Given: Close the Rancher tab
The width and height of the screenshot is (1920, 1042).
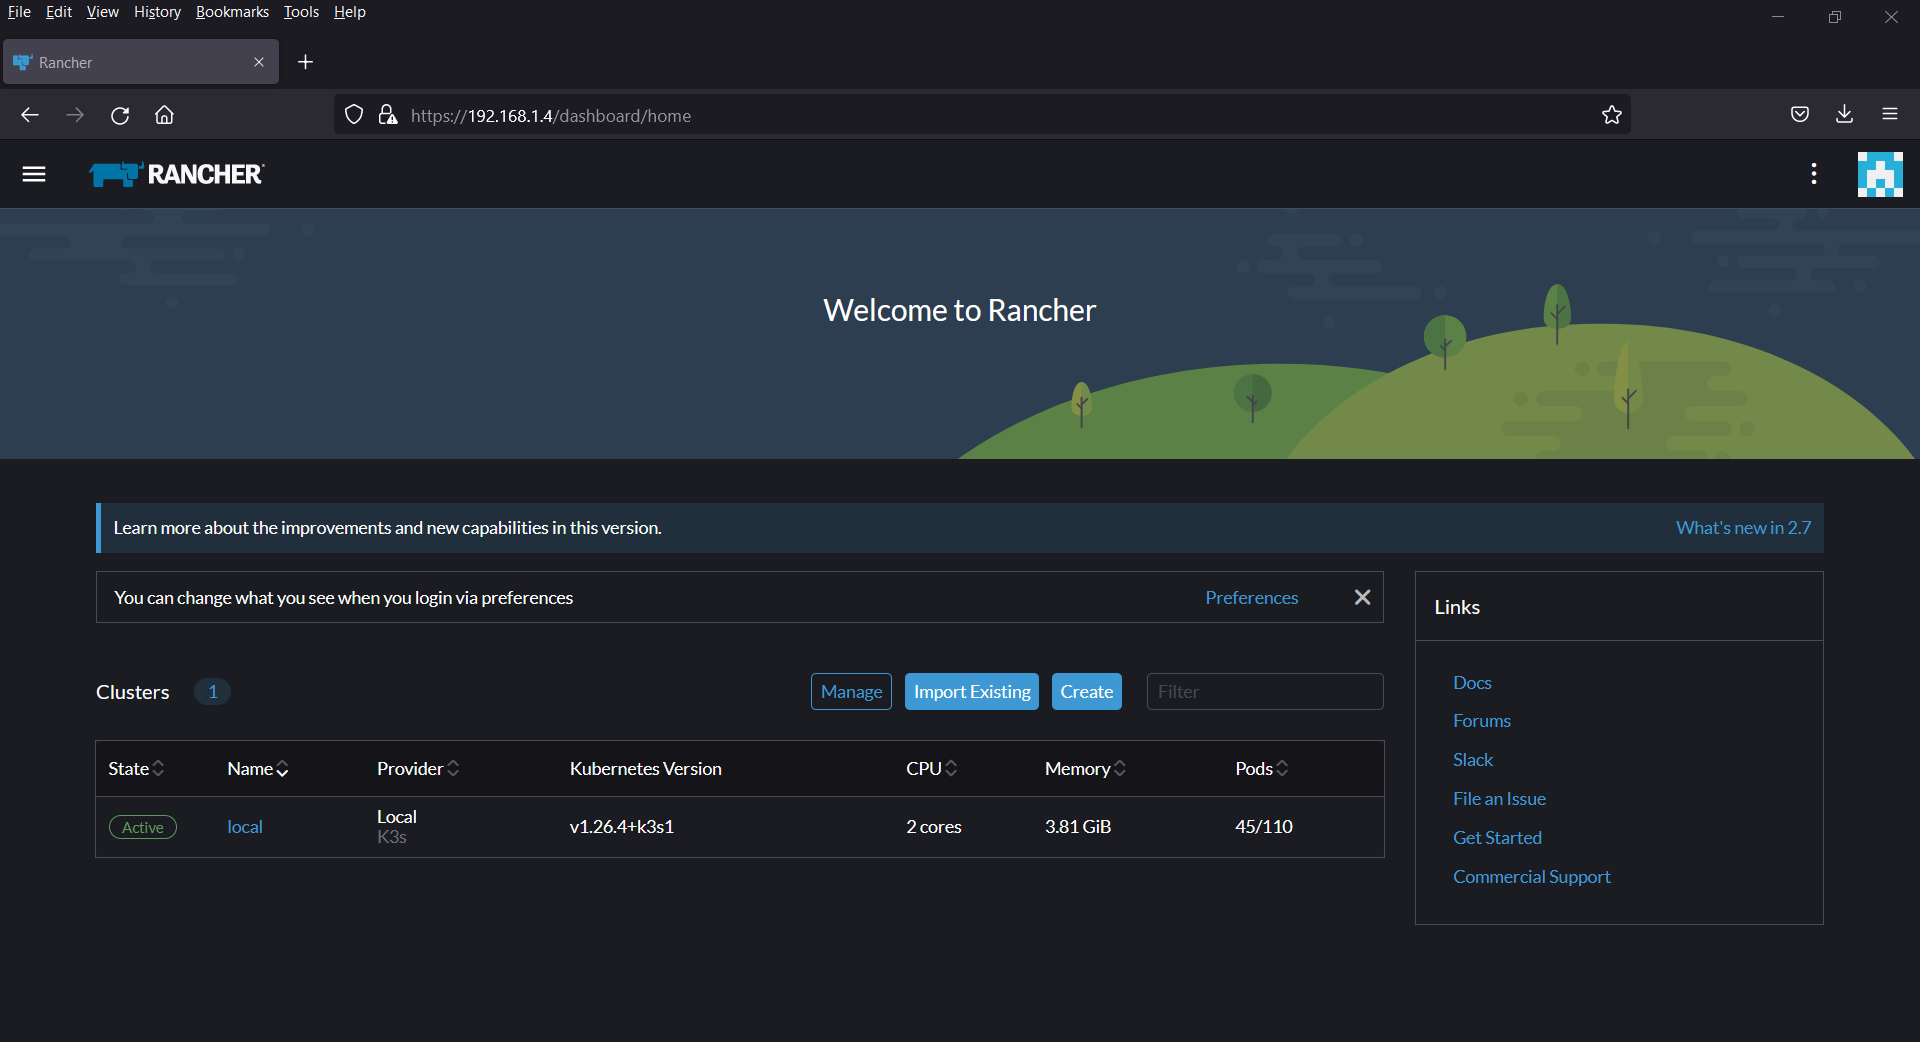Looking at the screenshot, I should tap(259, 62).
